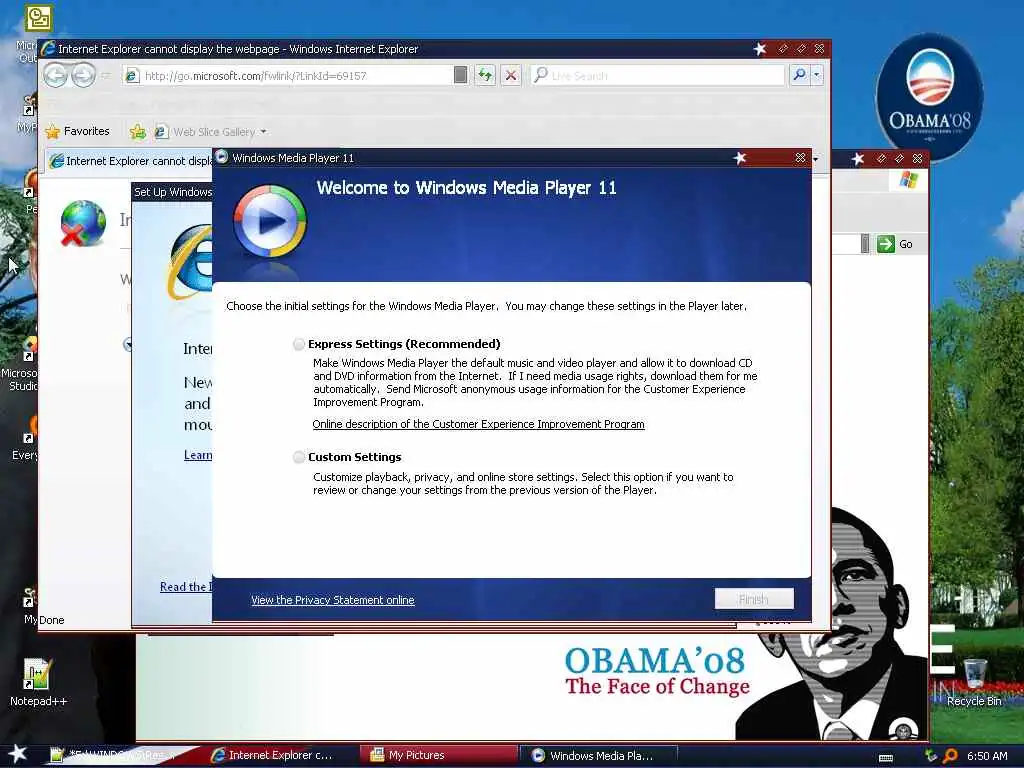Select Express Settings (Recommended) radio button
The image size is (1024, 768).
pyautogui.click(x=299, y=344)
